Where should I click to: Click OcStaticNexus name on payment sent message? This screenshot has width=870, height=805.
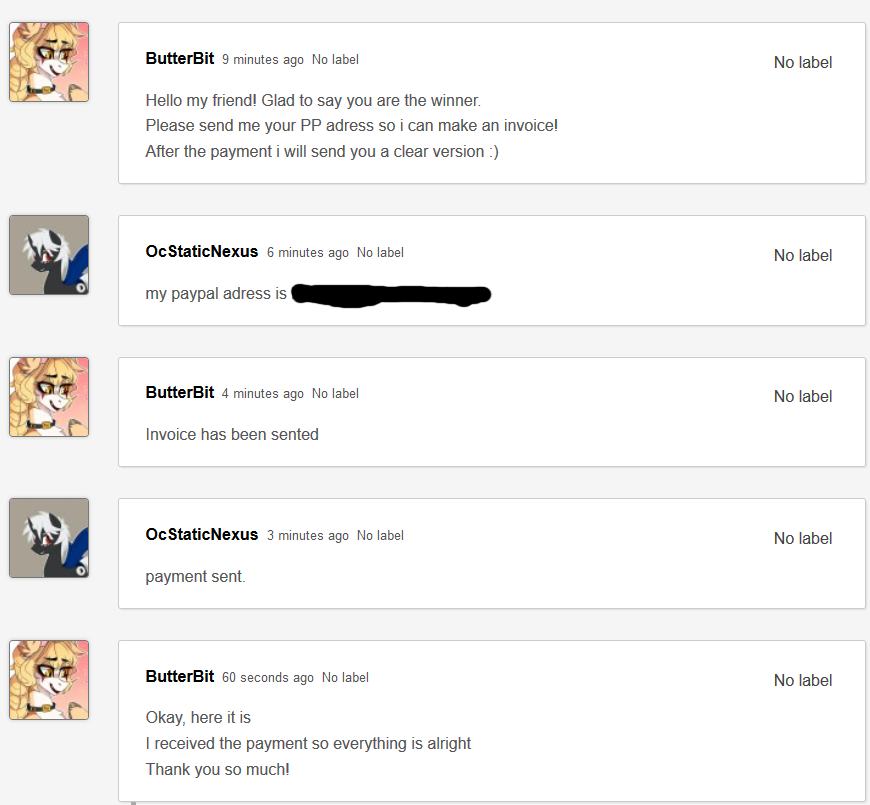(202, 534)
